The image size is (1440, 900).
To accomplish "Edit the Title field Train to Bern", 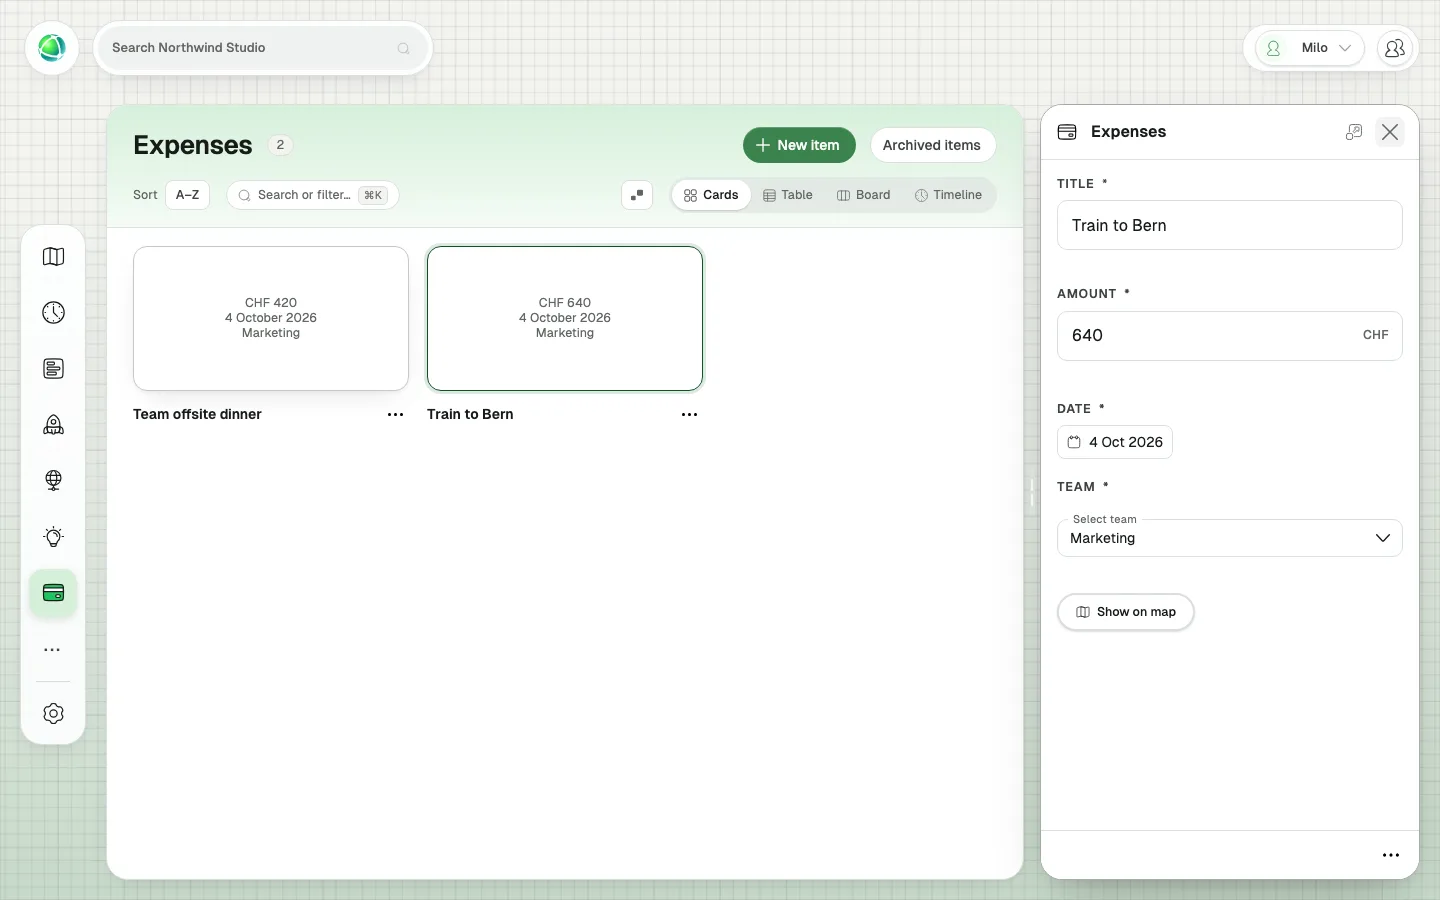I will (1229, 226).
